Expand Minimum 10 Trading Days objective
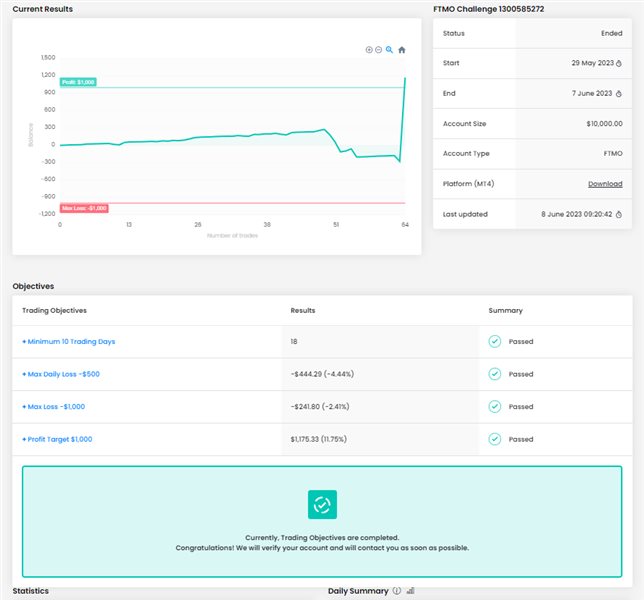 click(69, 342)
